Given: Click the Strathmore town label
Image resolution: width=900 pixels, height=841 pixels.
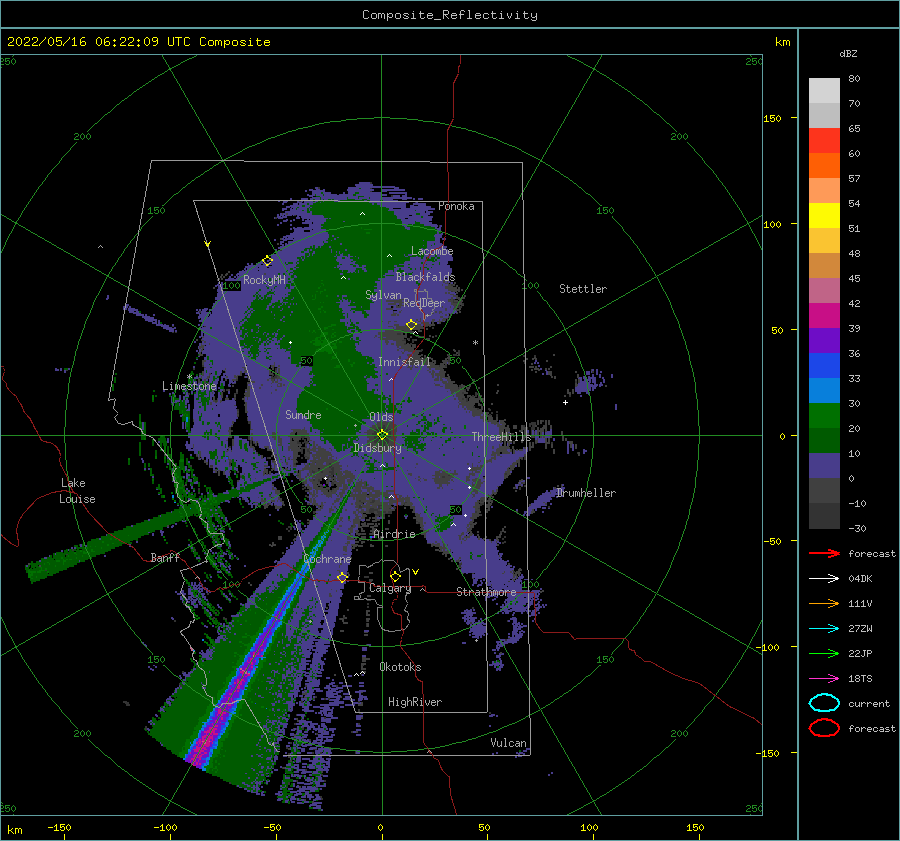Looking at the screenshot, I should (x=486, y=592).
